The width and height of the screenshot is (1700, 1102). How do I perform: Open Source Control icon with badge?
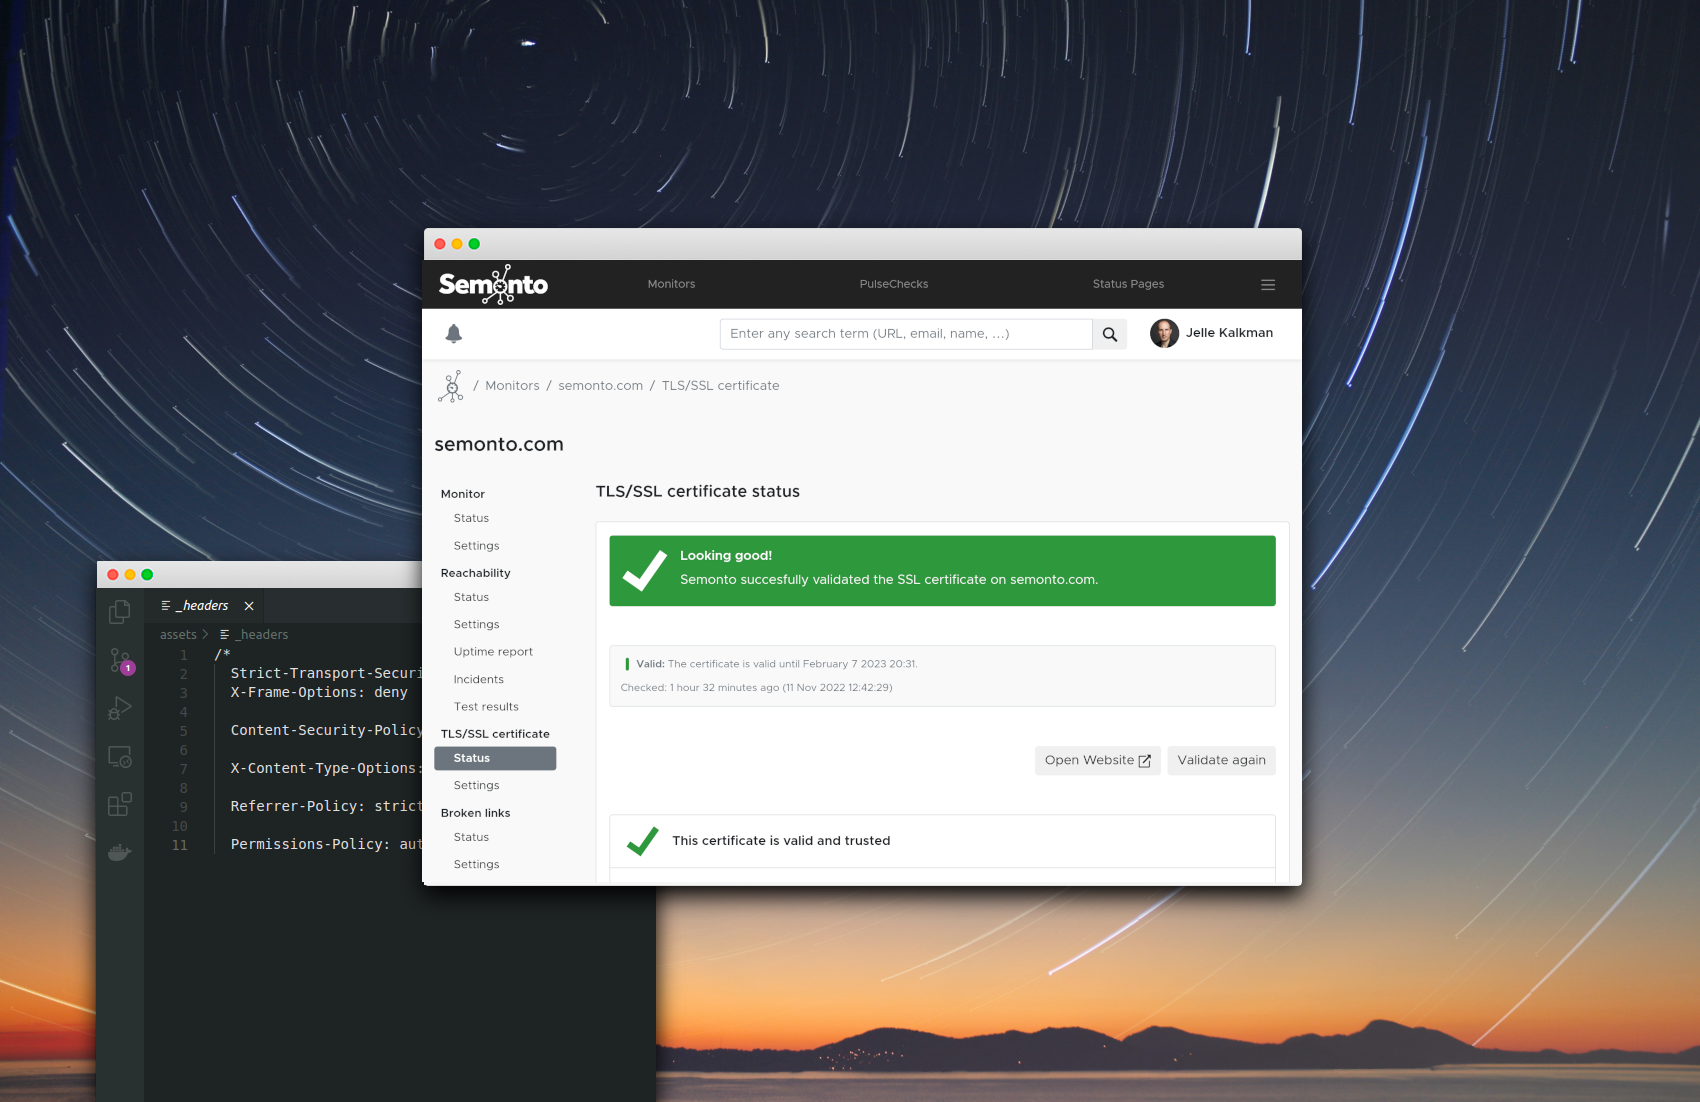(x=121, y=661)
